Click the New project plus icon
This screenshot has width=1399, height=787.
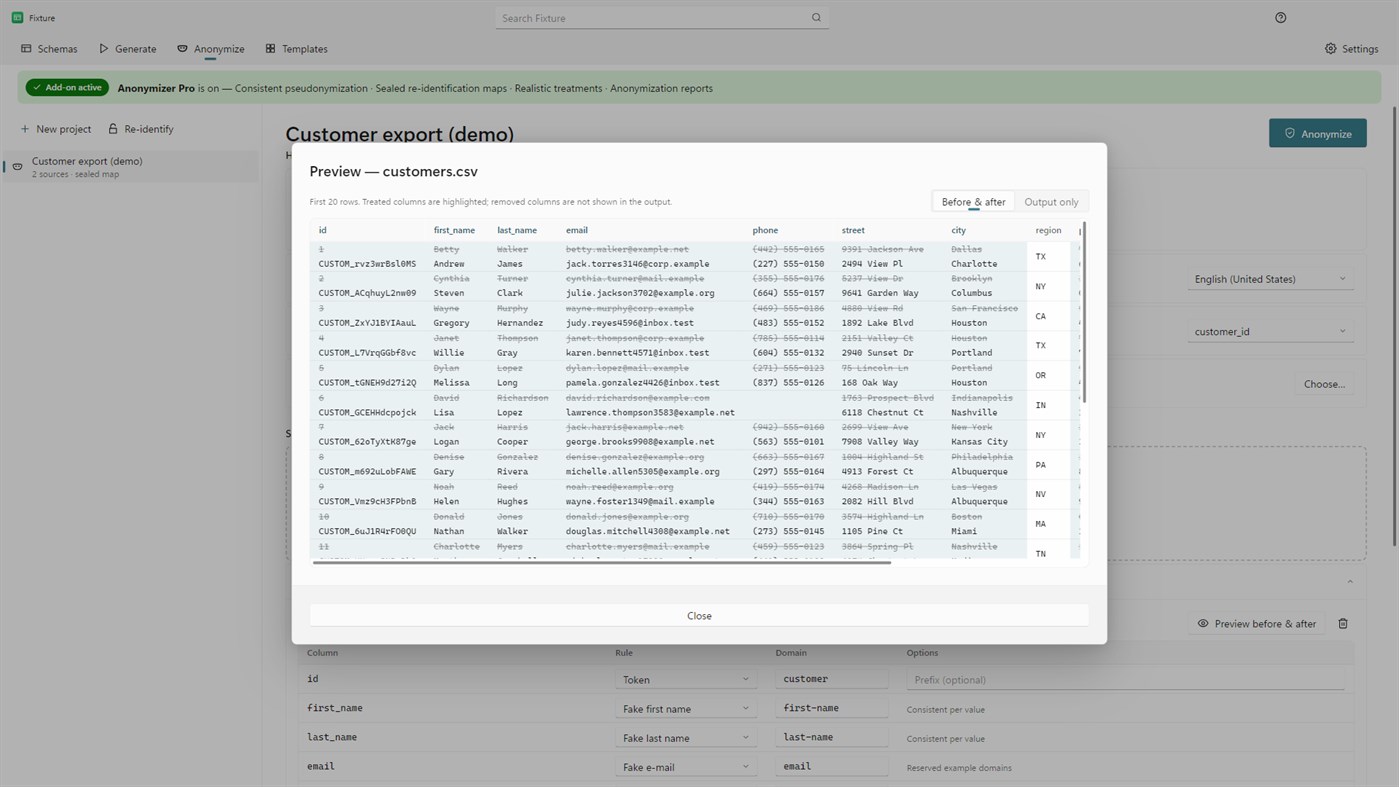click(x=25, y=129)
